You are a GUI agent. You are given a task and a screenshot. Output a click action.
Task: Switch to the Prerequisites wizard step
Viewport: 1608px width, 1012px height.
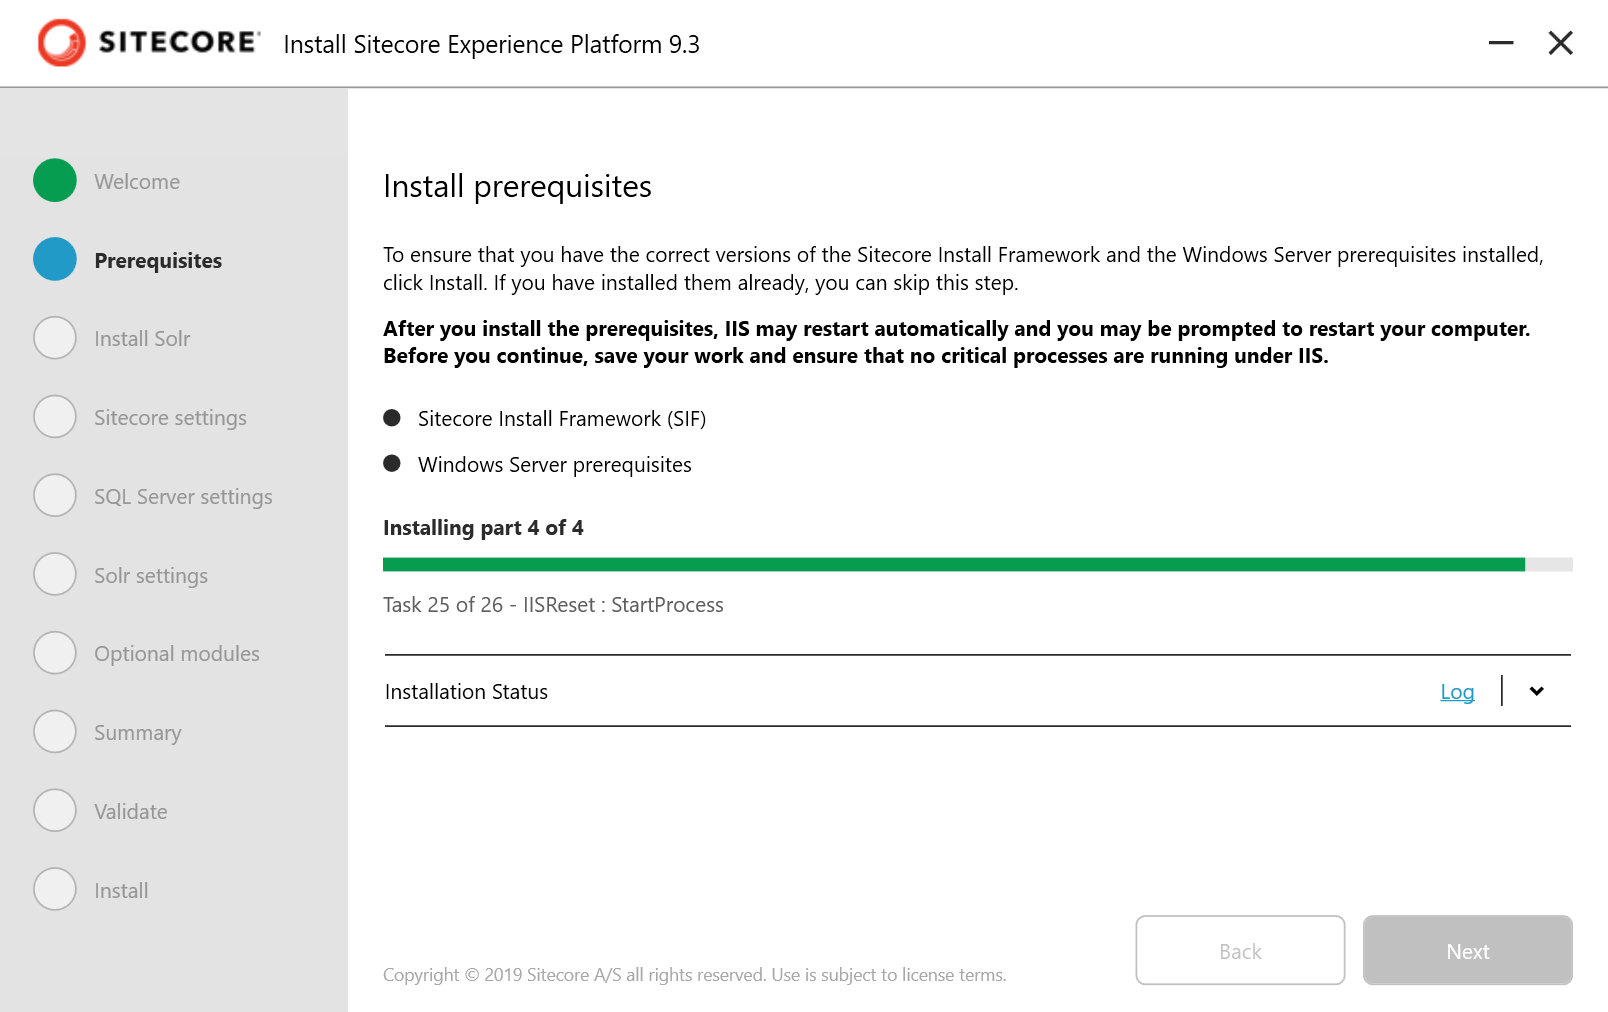click(x=158, y=259)
